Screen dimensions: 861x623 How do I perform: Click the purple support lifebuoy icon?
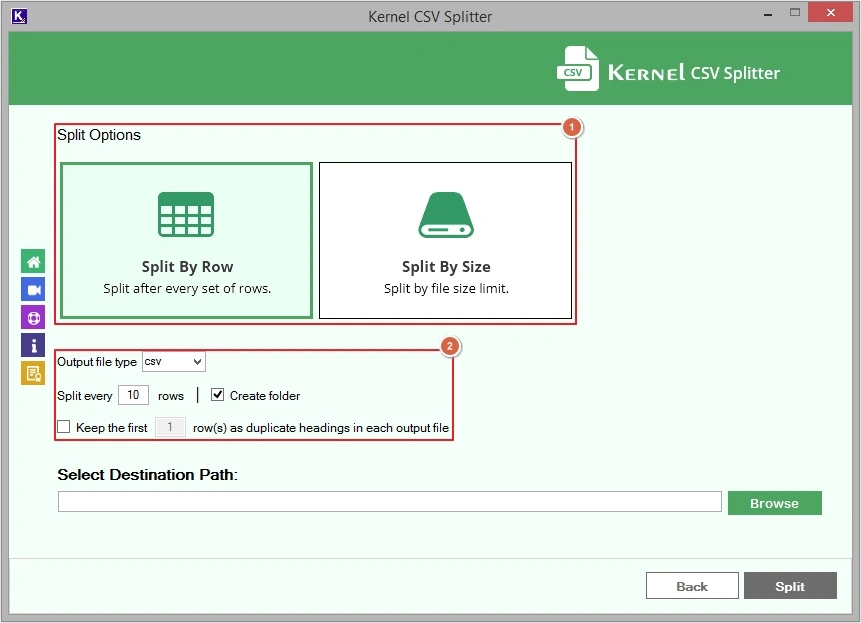tap(33, 317)
